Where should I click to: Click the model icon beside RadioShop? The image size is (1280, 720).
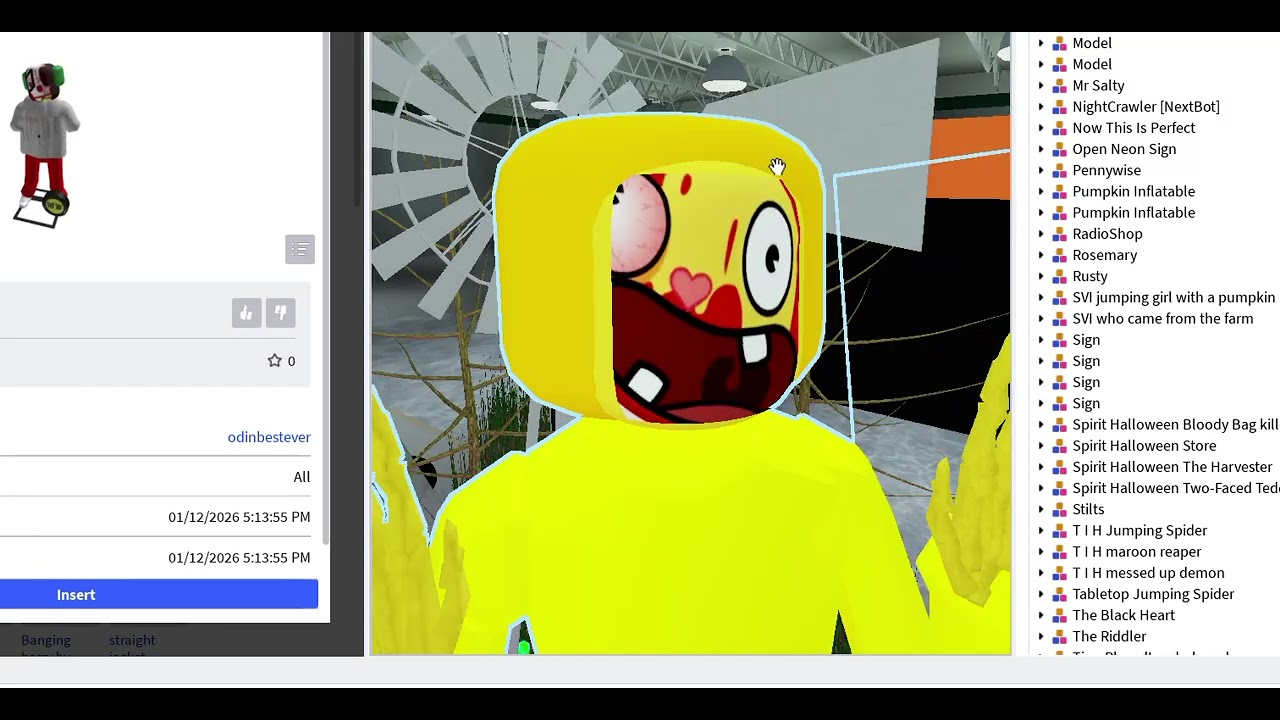click(1059, 234)
